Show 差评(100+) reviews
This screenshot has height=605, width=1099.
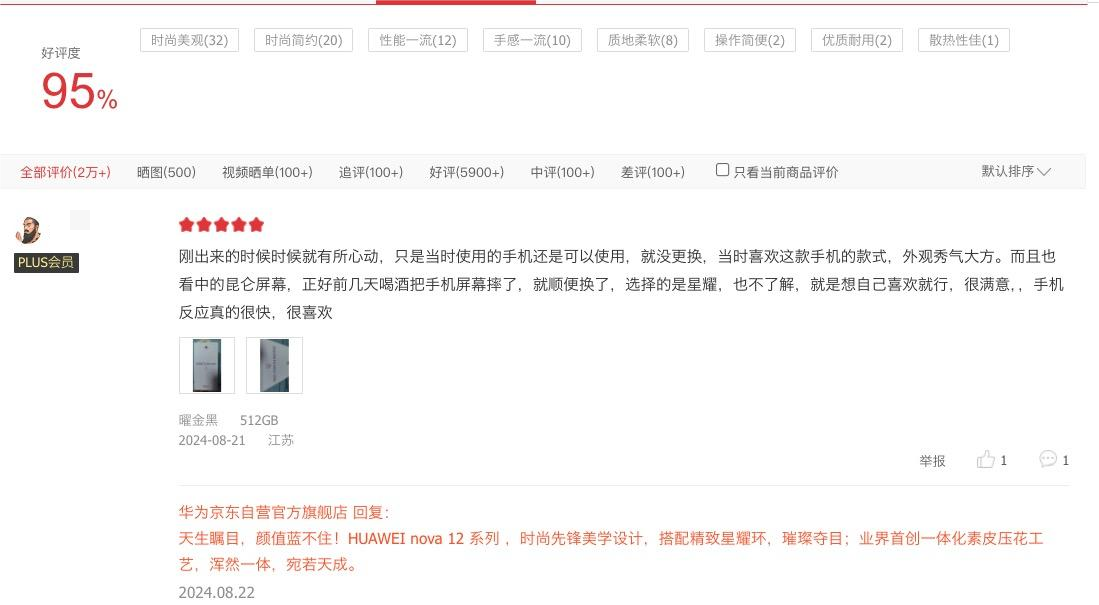click(x=653, y=172)
